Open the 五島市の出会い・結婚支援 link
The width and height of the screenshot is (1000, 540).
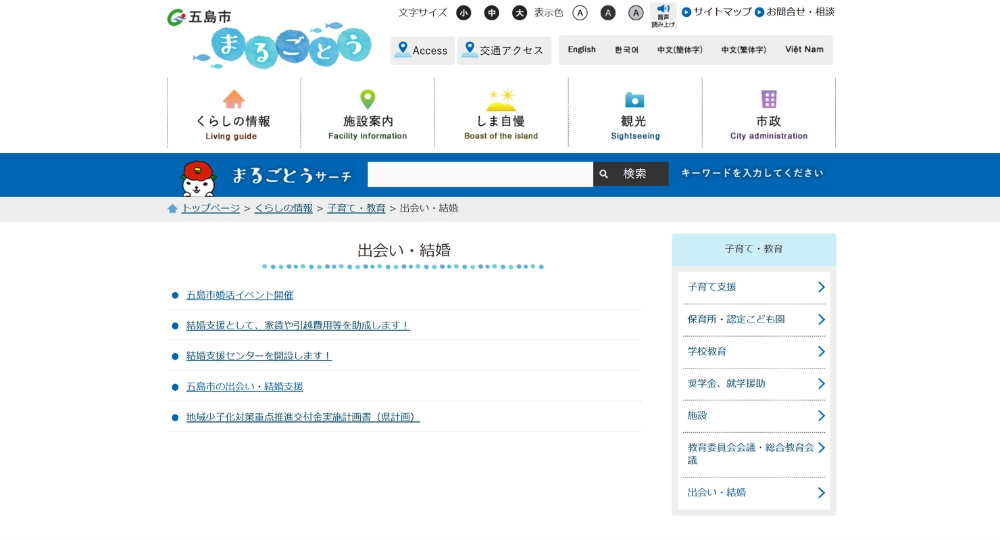point(244,386)
